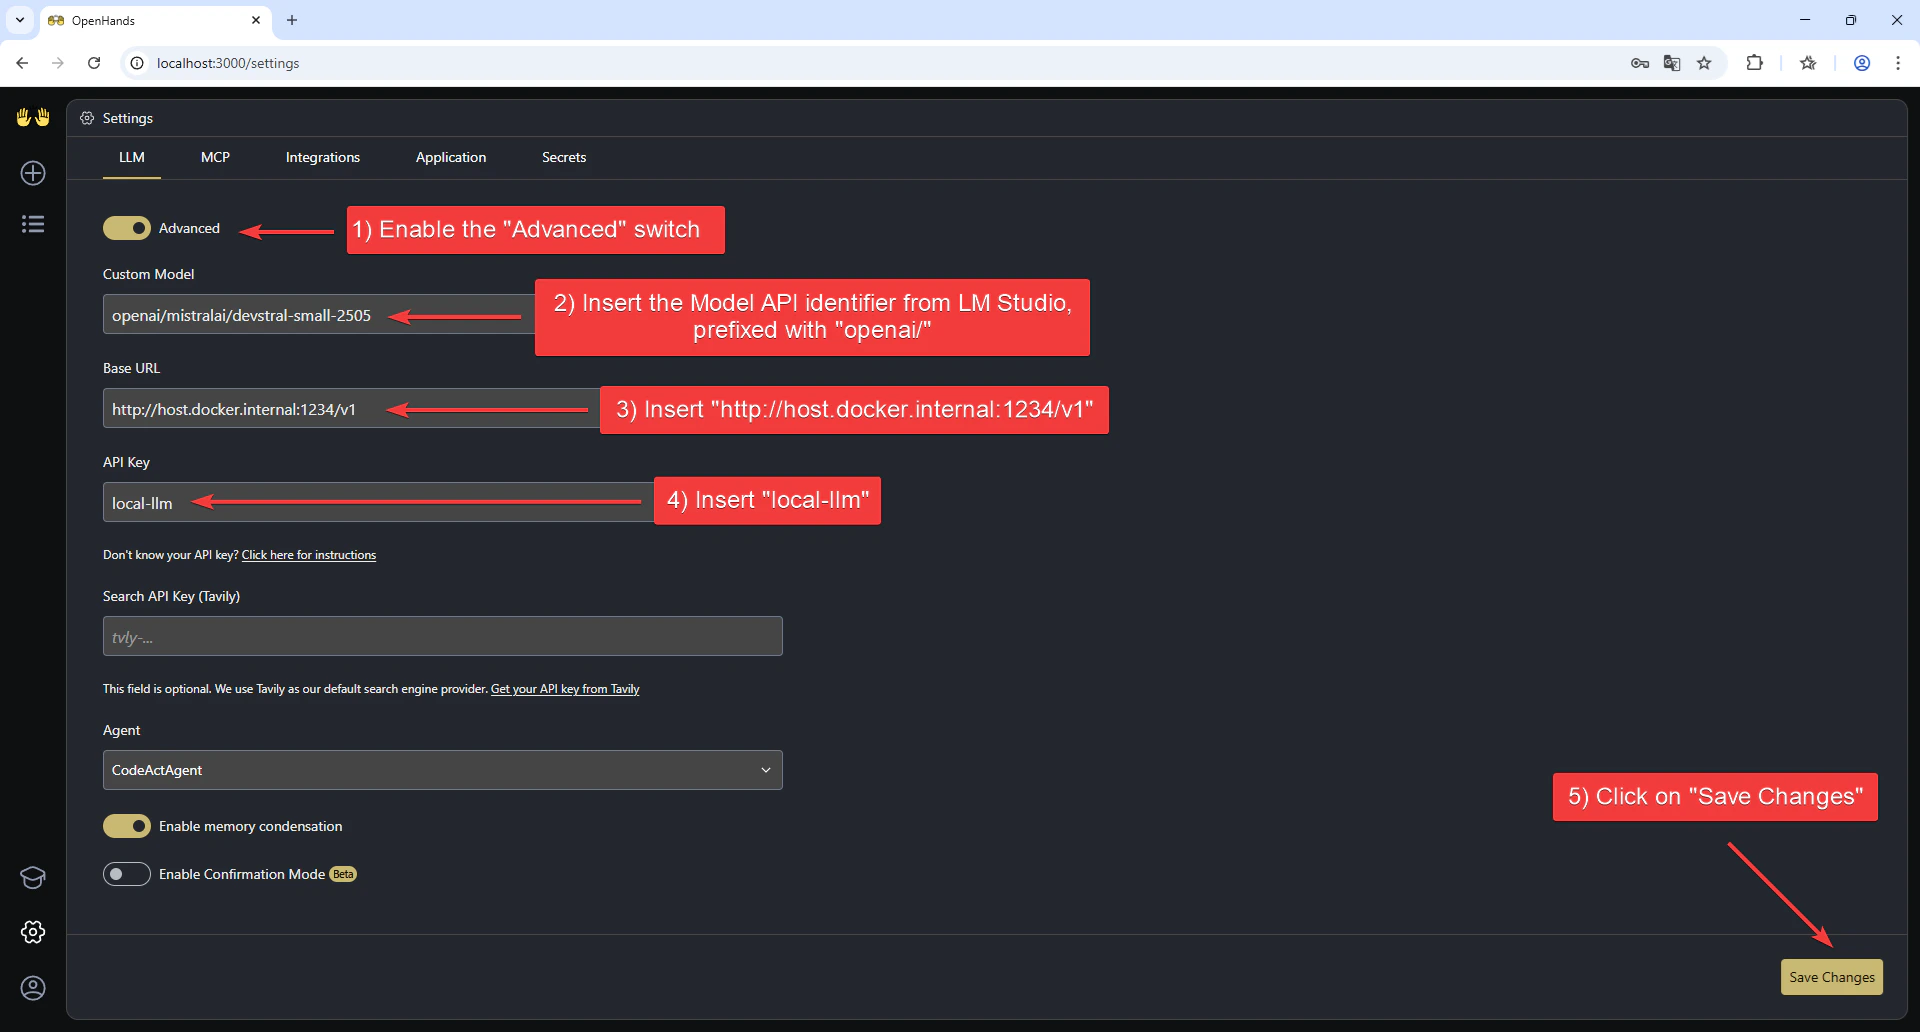Open settings gear icon in sidebar
The height and width of the screenshot is (1032, 1920).
(x=33, y=932)
